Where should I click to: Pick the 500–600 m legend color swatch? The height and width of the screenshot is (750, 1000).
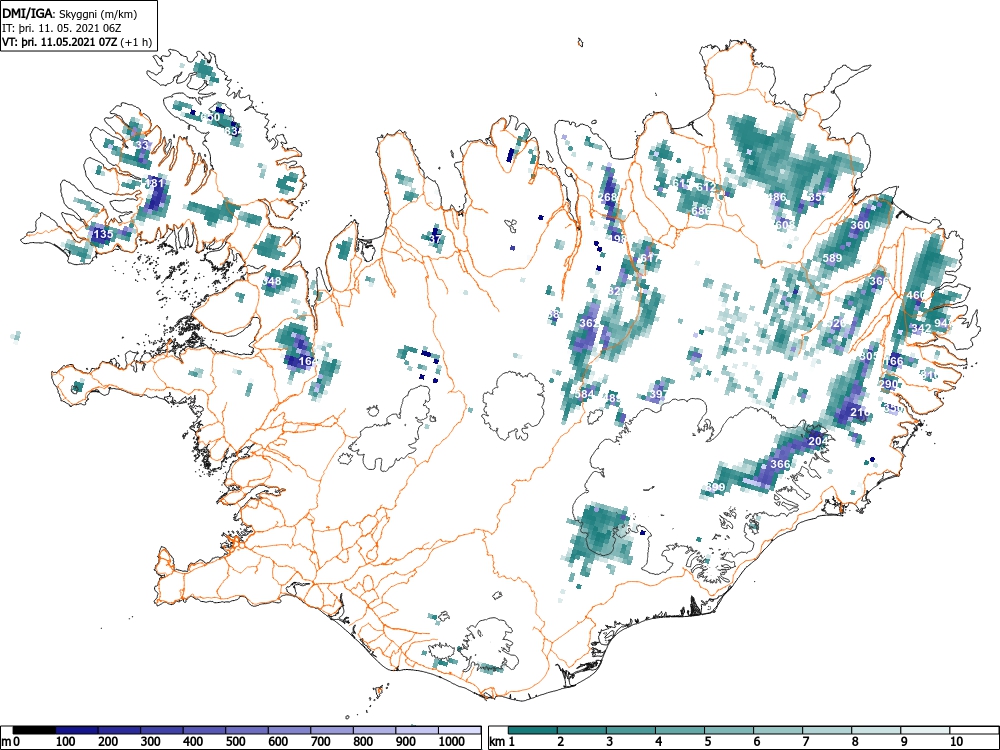point(247,730)
